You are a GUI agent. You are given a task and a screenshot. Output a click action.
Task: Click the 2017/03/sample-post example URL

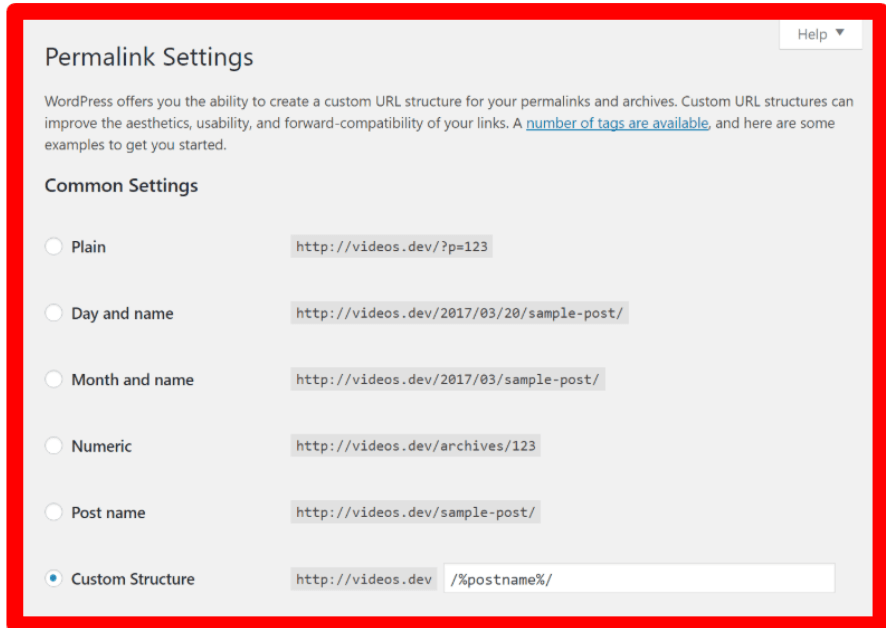(x=448, y=379)
